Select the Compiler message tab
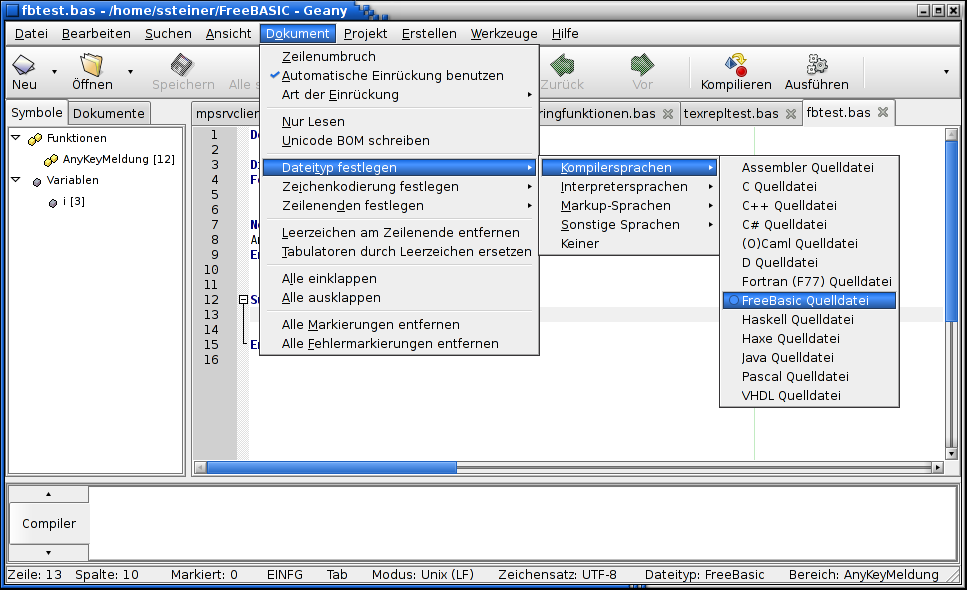This screenshot has width=967, height=590. [x=49, y=524]
